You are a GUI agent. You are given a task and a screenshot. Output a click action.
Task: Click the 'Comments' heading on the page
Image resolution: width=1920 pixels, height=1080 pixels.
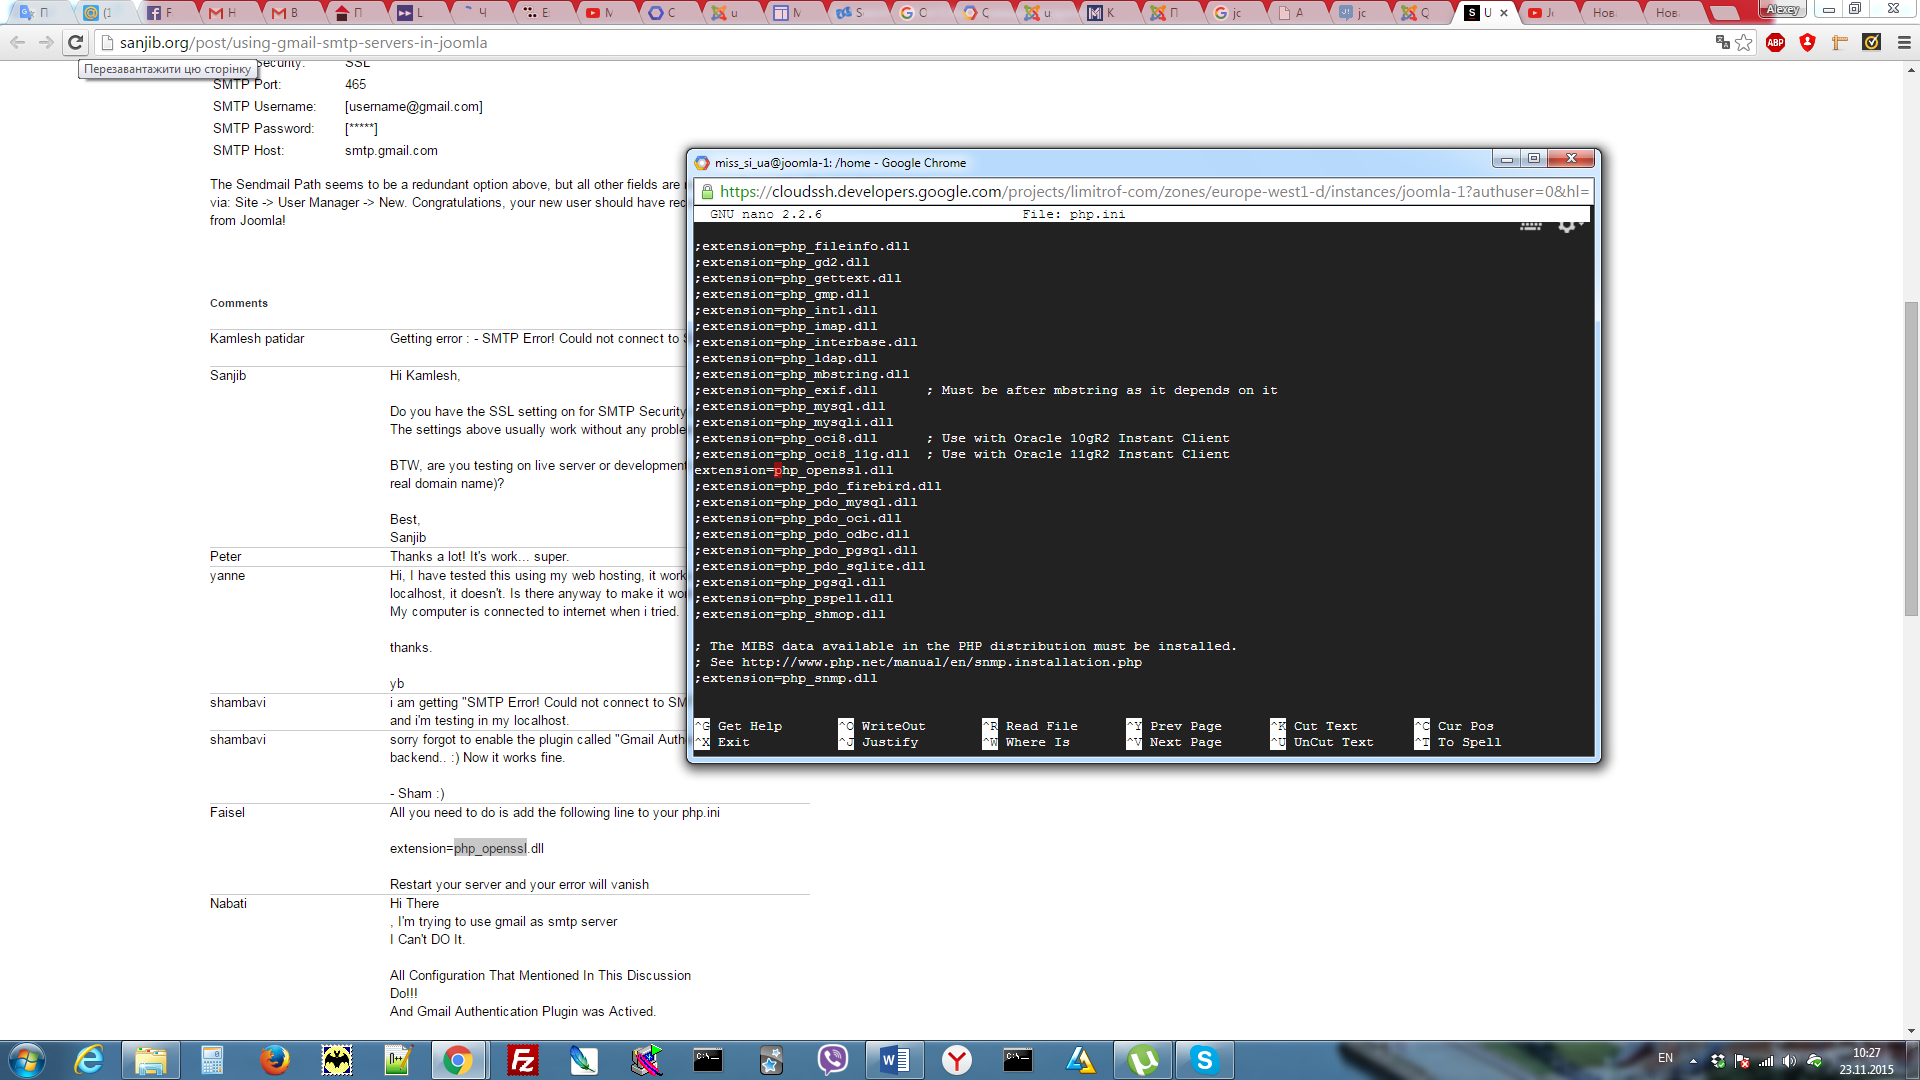[x=239, y=303]
